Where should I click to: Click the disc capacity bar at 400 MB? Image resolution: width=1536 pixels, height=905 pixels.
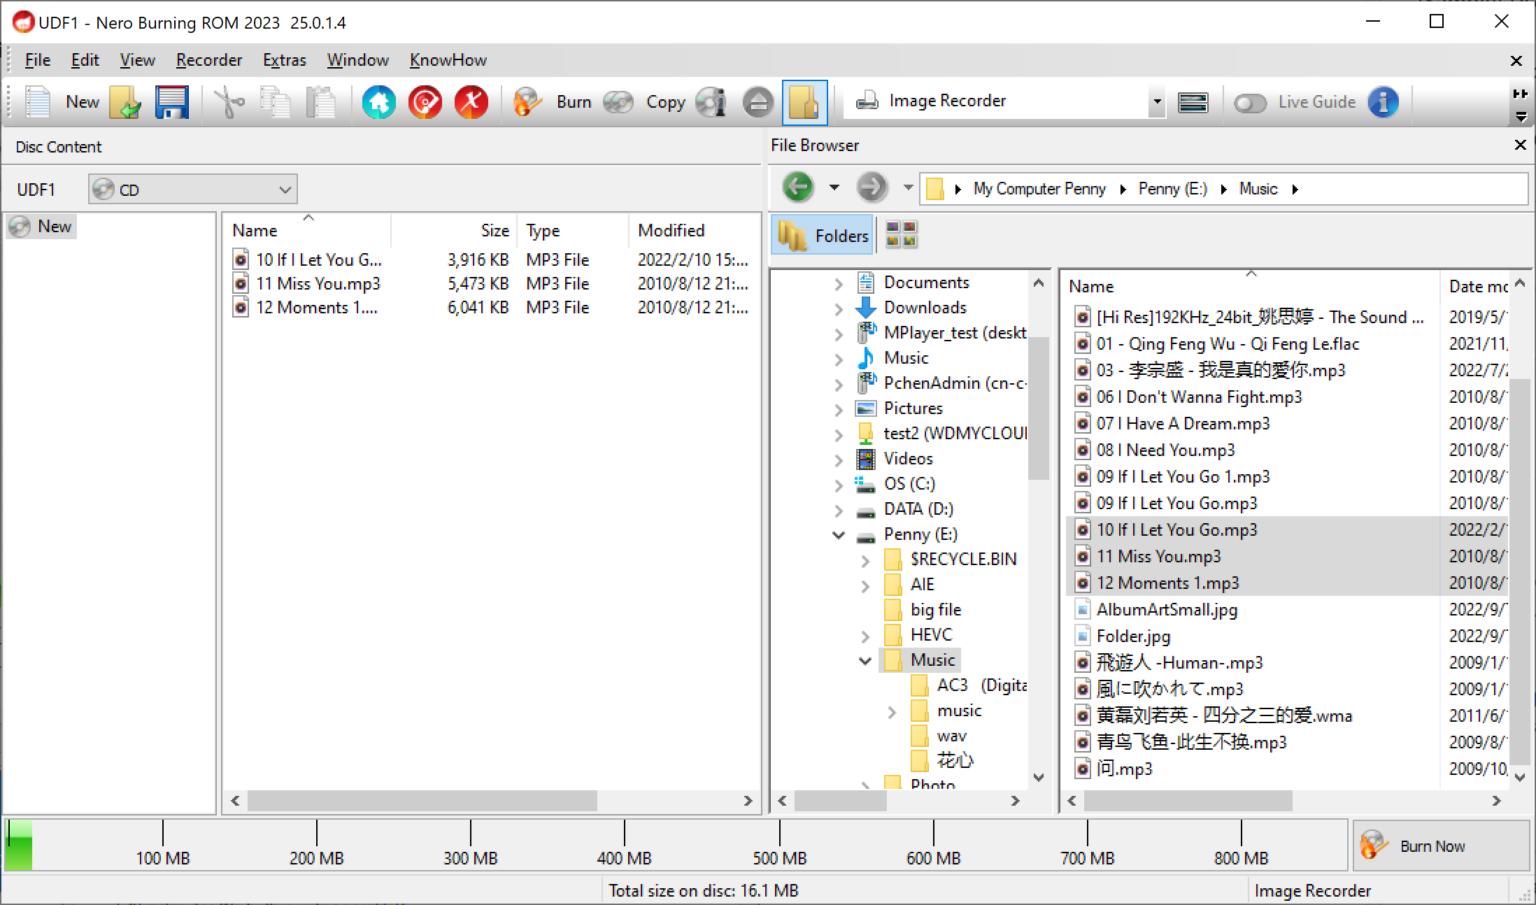pyautogui.click(x=624, y=845)
